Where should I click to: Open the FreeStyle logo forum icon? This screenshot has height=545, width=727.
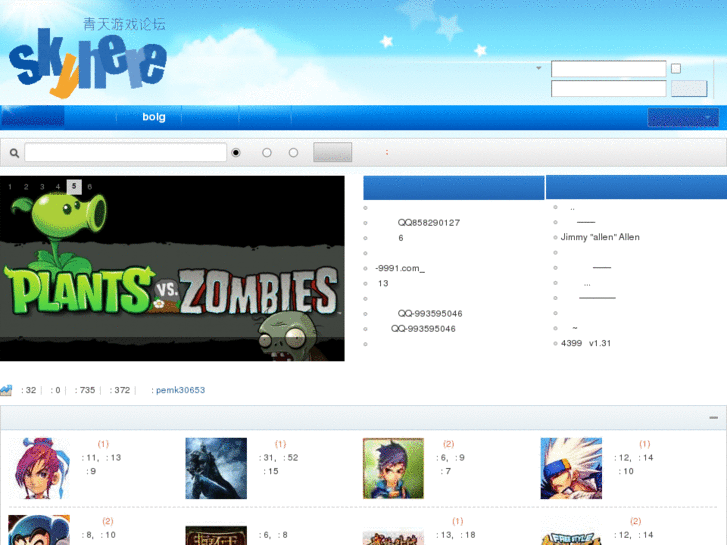tap(571, 537)
